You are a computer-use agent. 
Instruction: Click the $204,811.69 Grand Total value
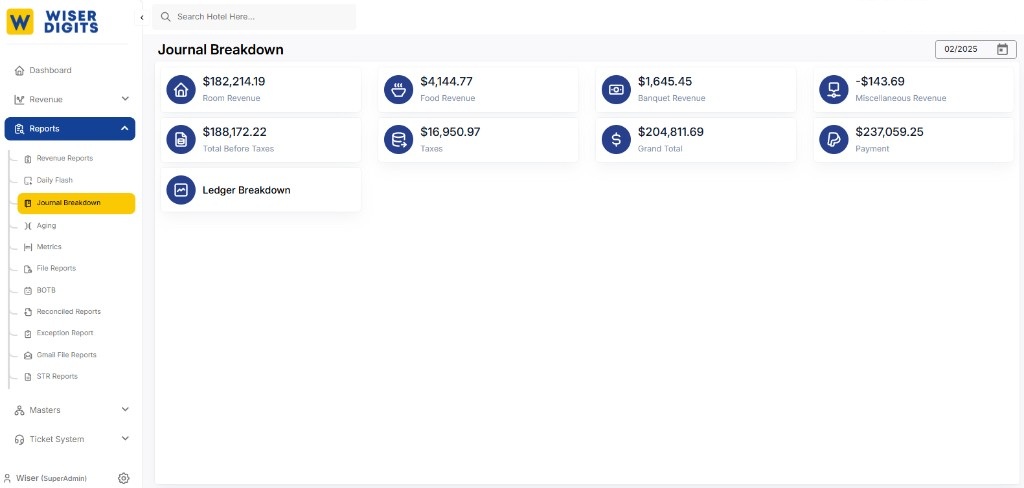coord(671,132)
